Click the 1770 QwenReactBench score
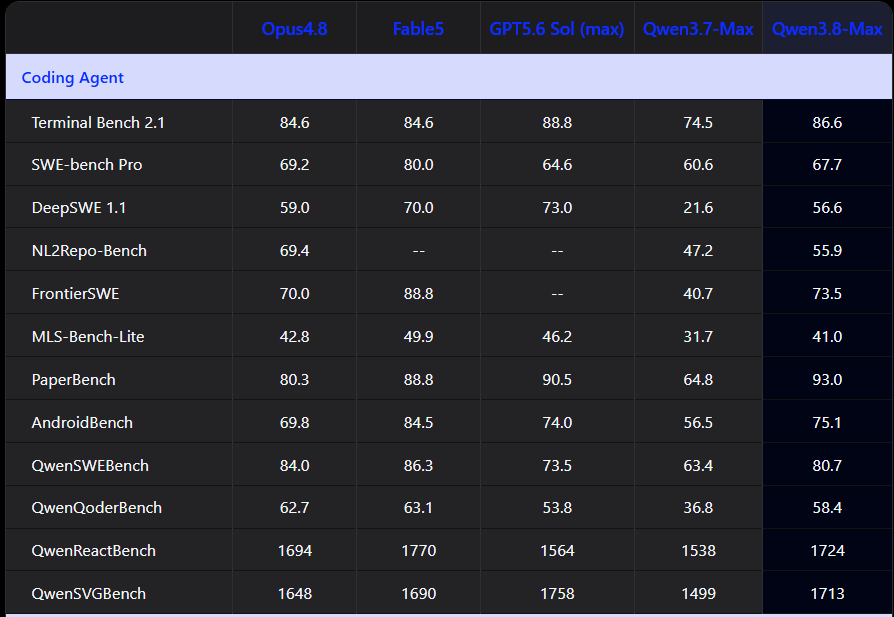 coord(418,551)
